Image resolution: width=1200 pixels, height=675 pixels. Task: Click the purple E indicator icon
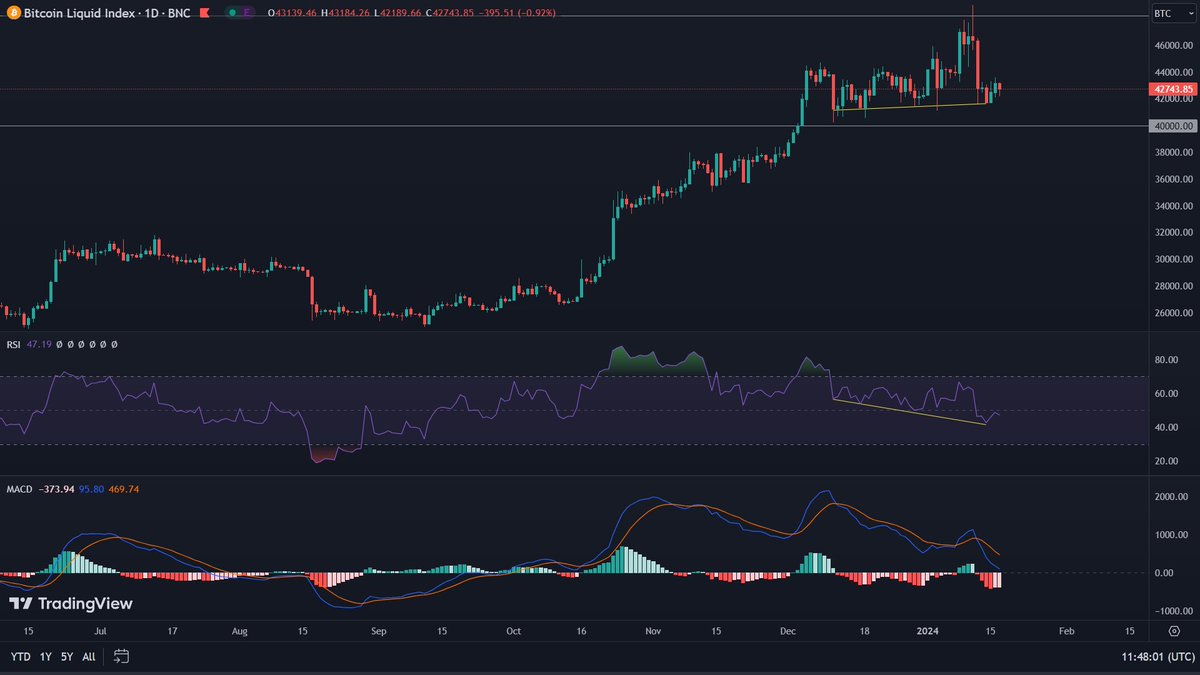(x=247, y=13)
